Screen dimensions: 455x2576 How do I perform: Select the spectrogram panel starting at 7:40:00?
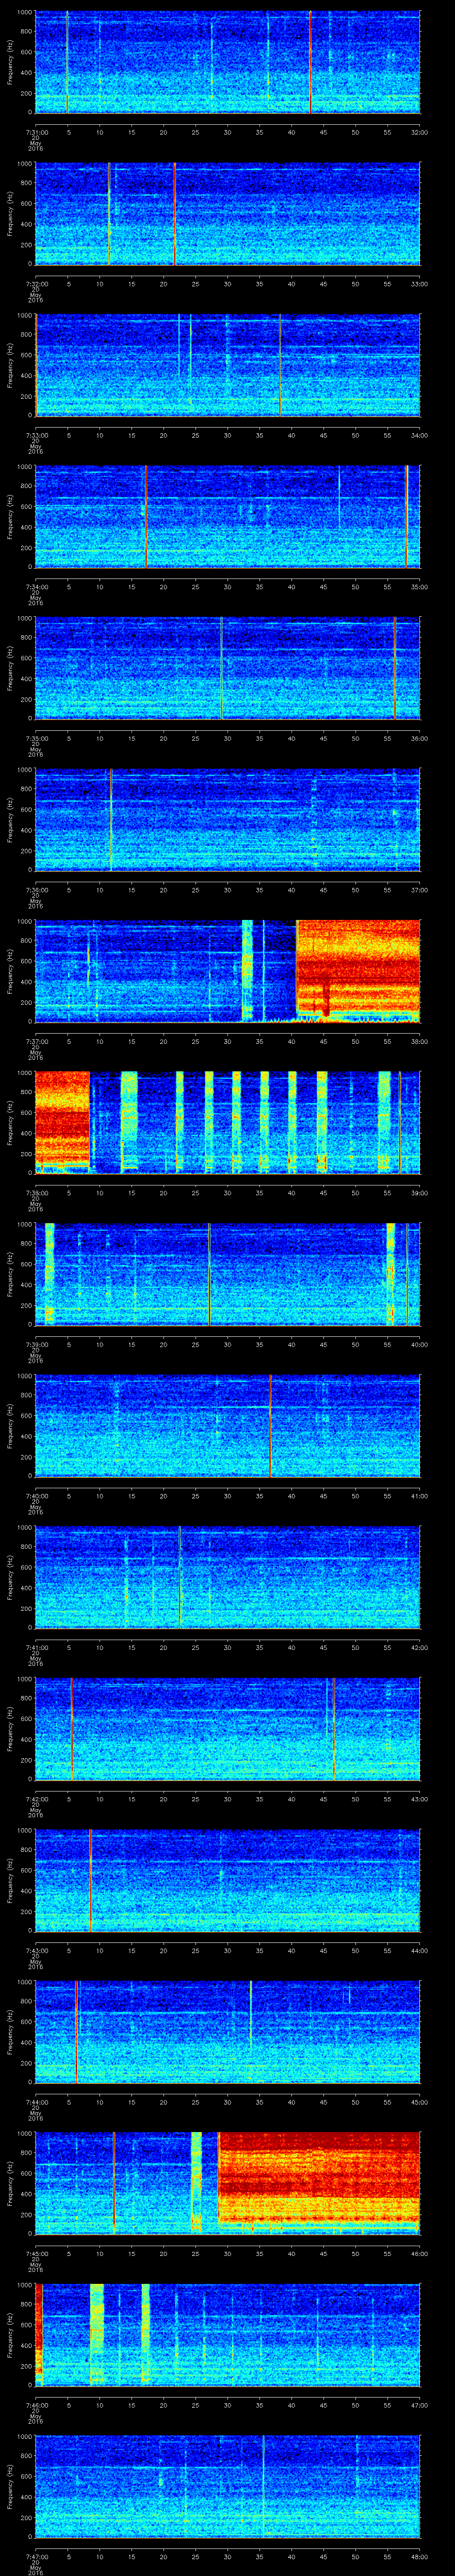coord(228,1425)
